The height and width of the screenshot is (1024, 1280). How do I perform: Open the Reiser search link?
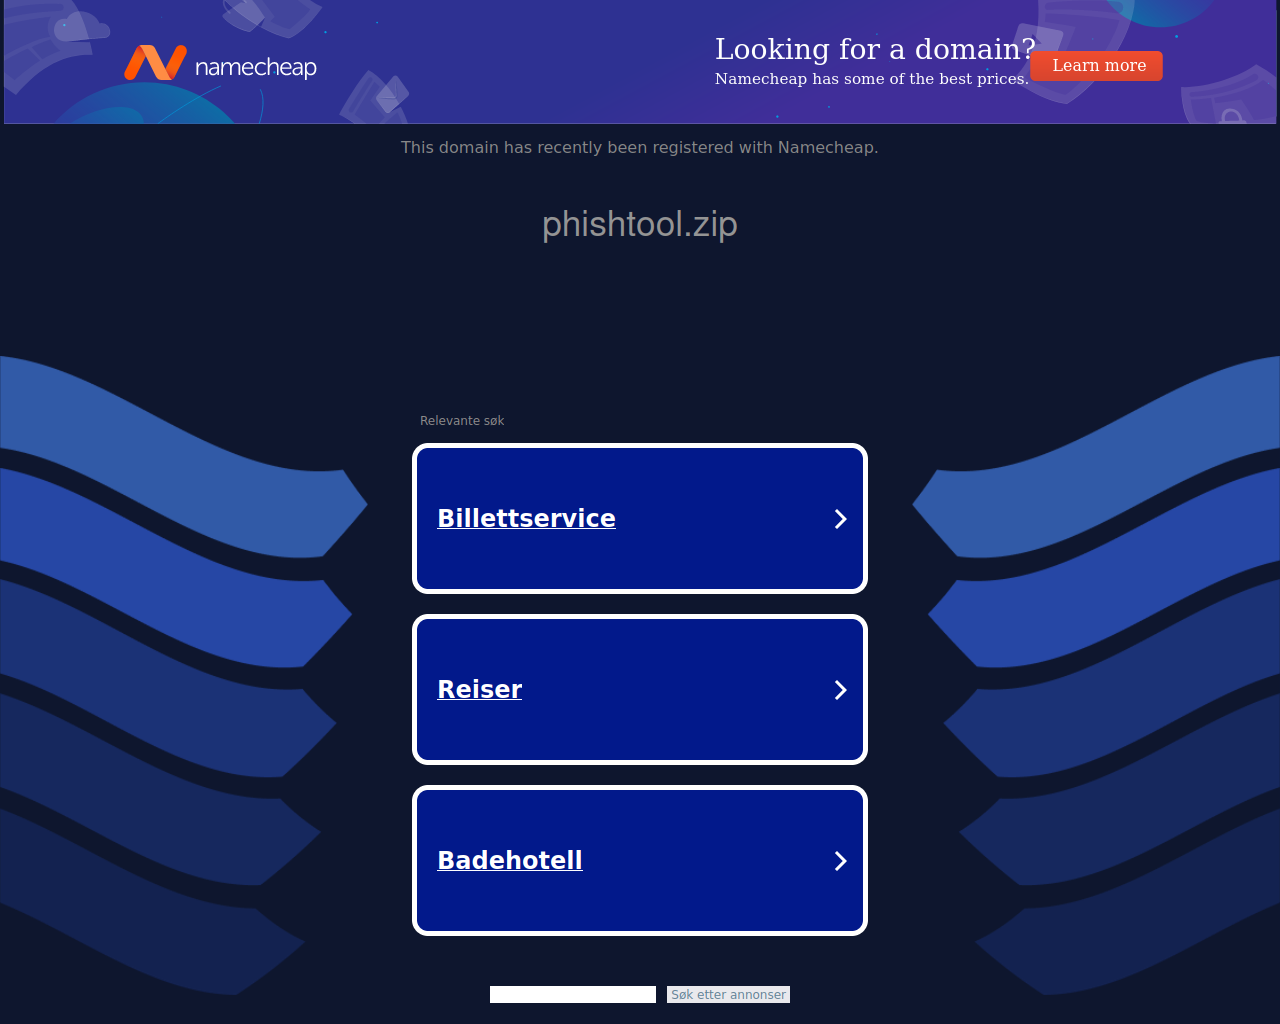point(479,689)
